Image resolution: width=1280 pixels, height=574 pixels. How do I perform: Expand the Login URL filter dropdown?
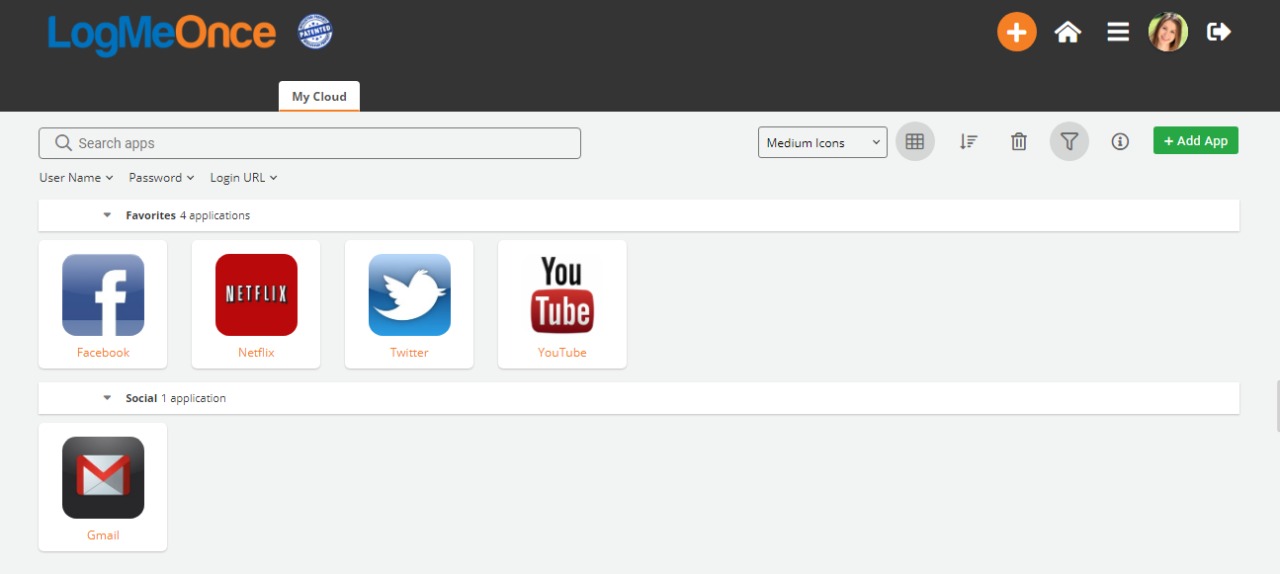click(x=244, y=178)
